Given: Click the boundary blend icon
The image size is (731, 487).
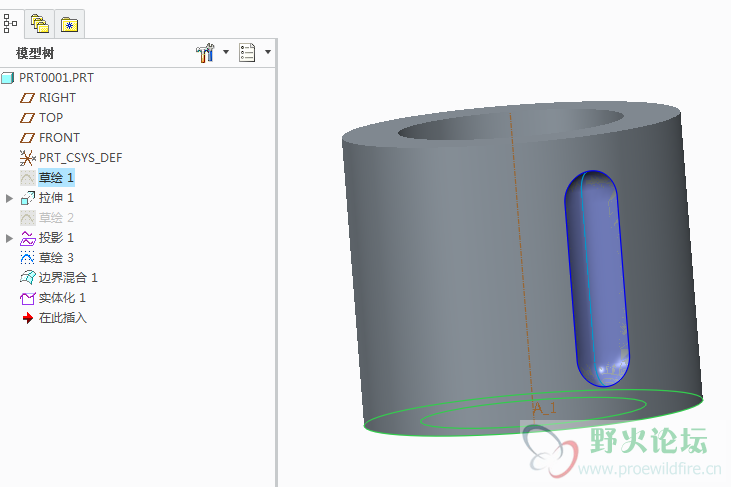Looking at the screenshot, I should pos(28,278).
